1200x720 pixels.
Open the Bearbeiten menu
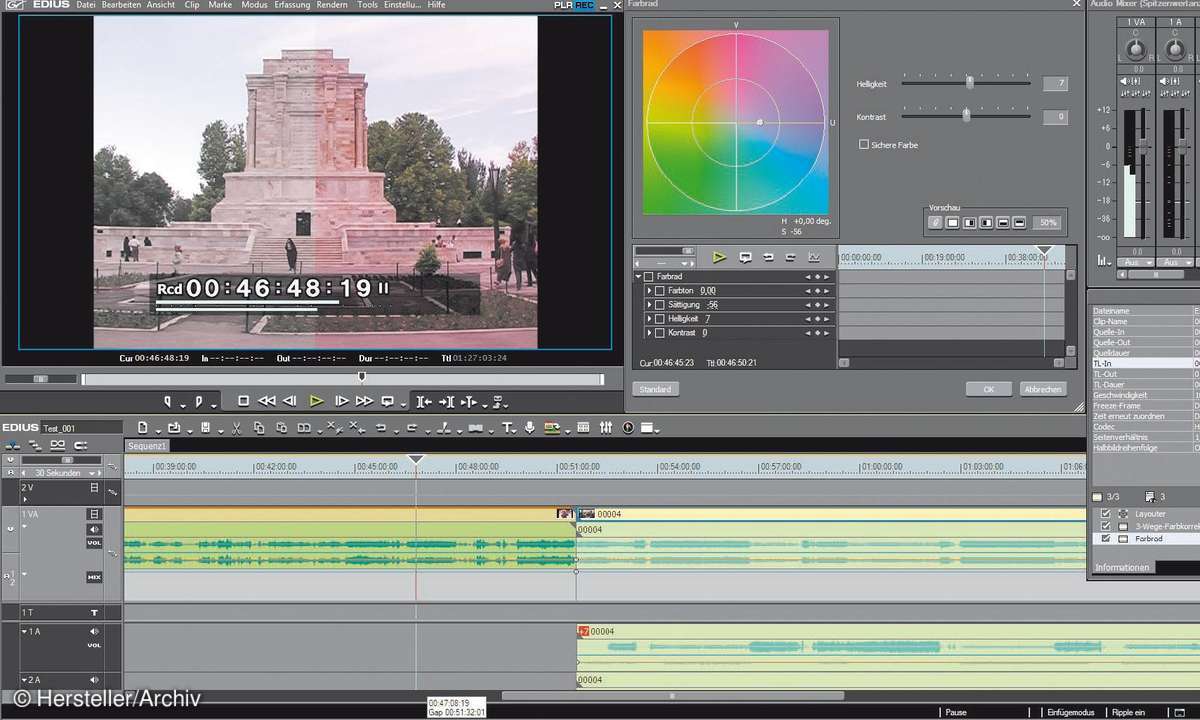pyautogui.click(x=122, y=5)
